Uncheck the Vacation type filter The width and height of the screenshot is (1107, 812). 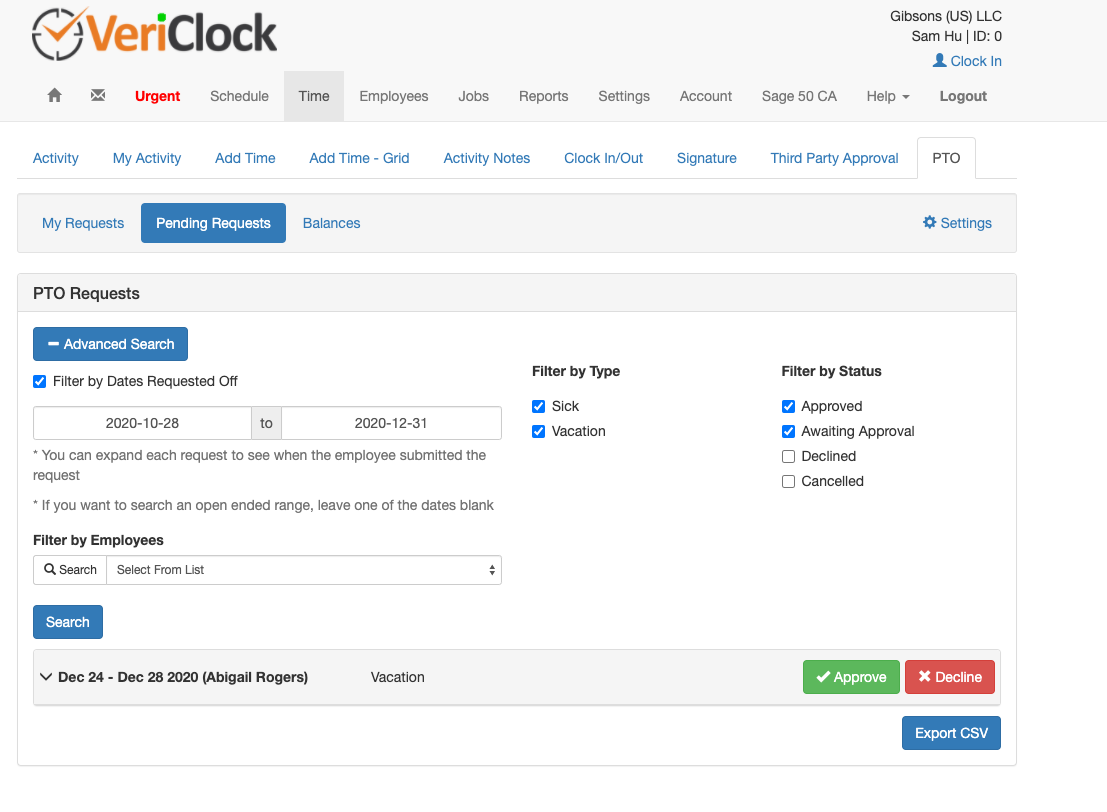click(538, 431)
